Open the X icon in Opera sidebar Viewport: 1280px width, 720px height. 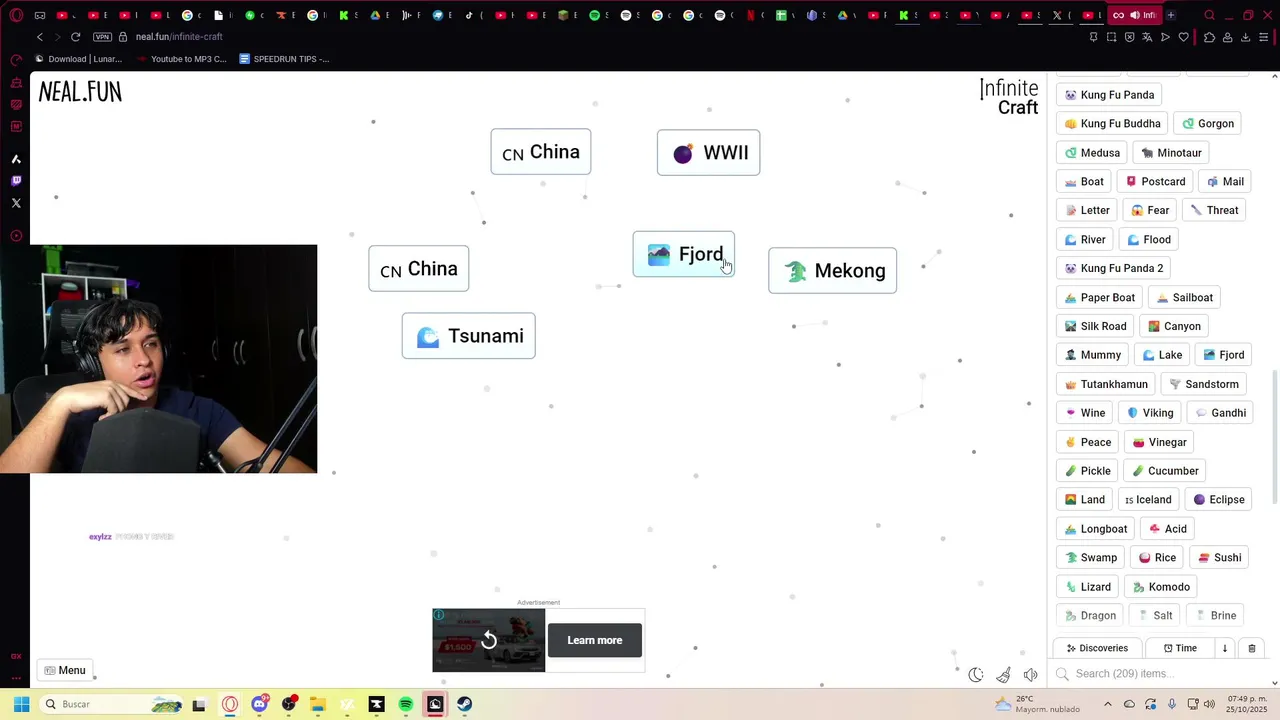coord(16,203)
